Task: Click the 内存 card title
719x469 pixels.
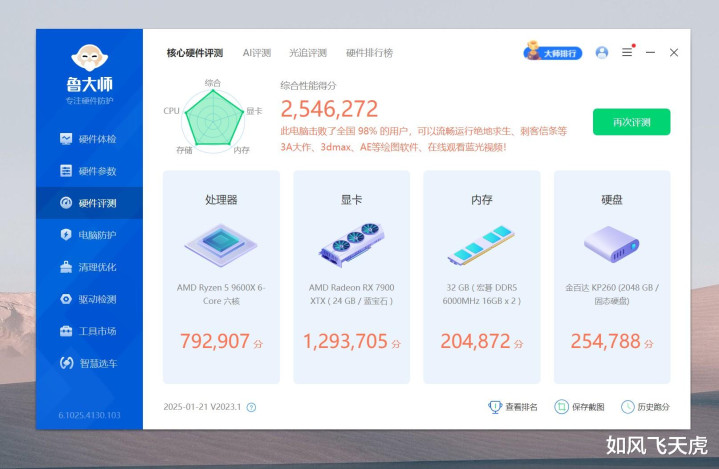Action: point(481,200)
